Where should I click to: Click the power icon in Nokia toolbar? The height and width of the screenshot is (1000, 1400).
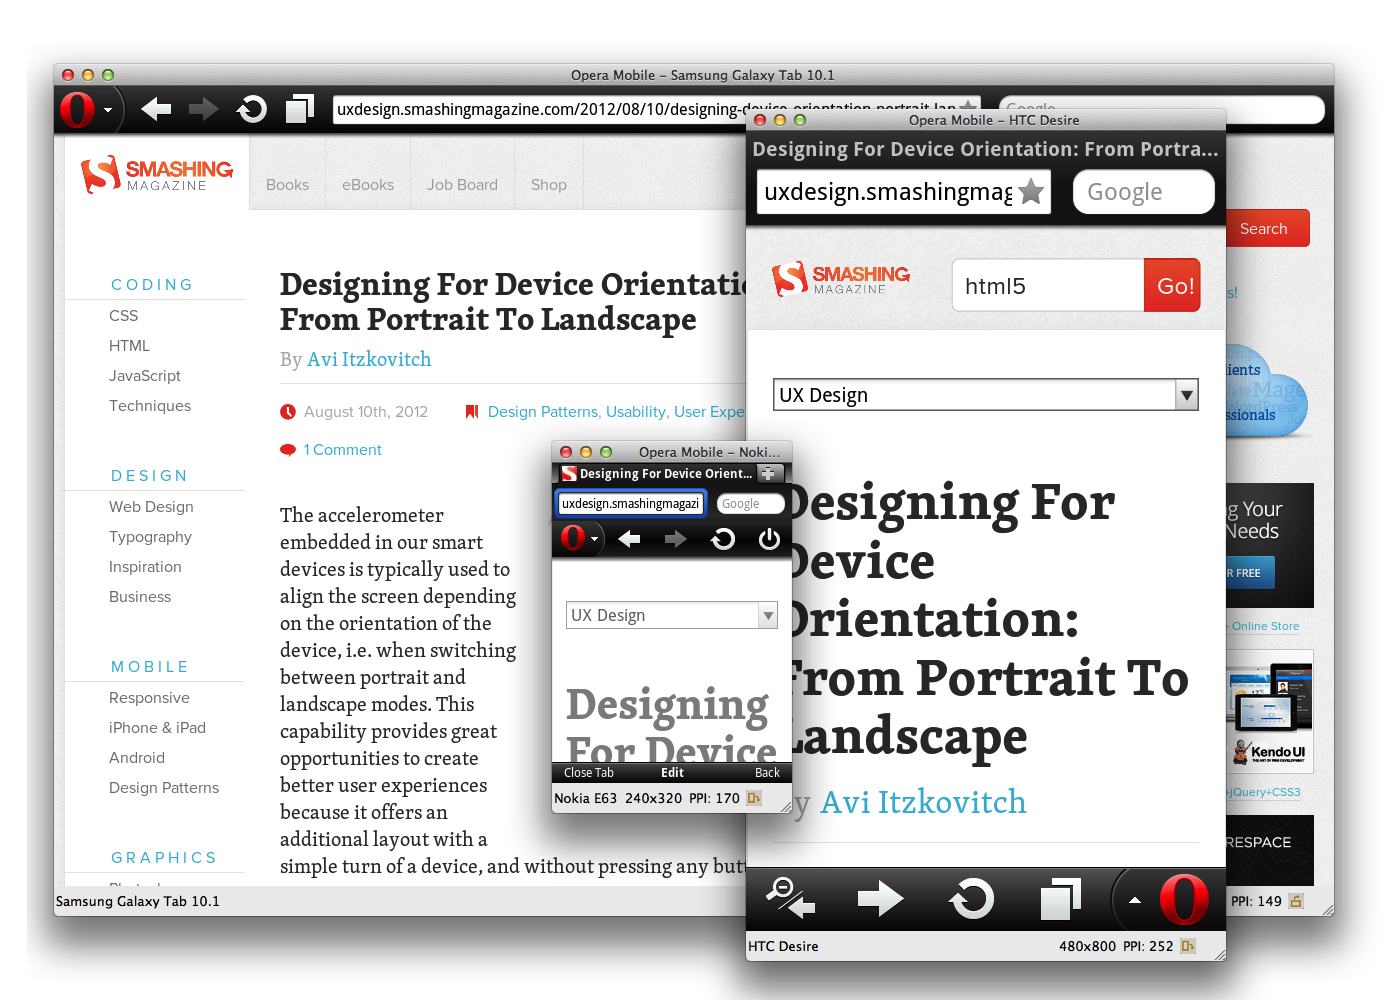(769, 540)
